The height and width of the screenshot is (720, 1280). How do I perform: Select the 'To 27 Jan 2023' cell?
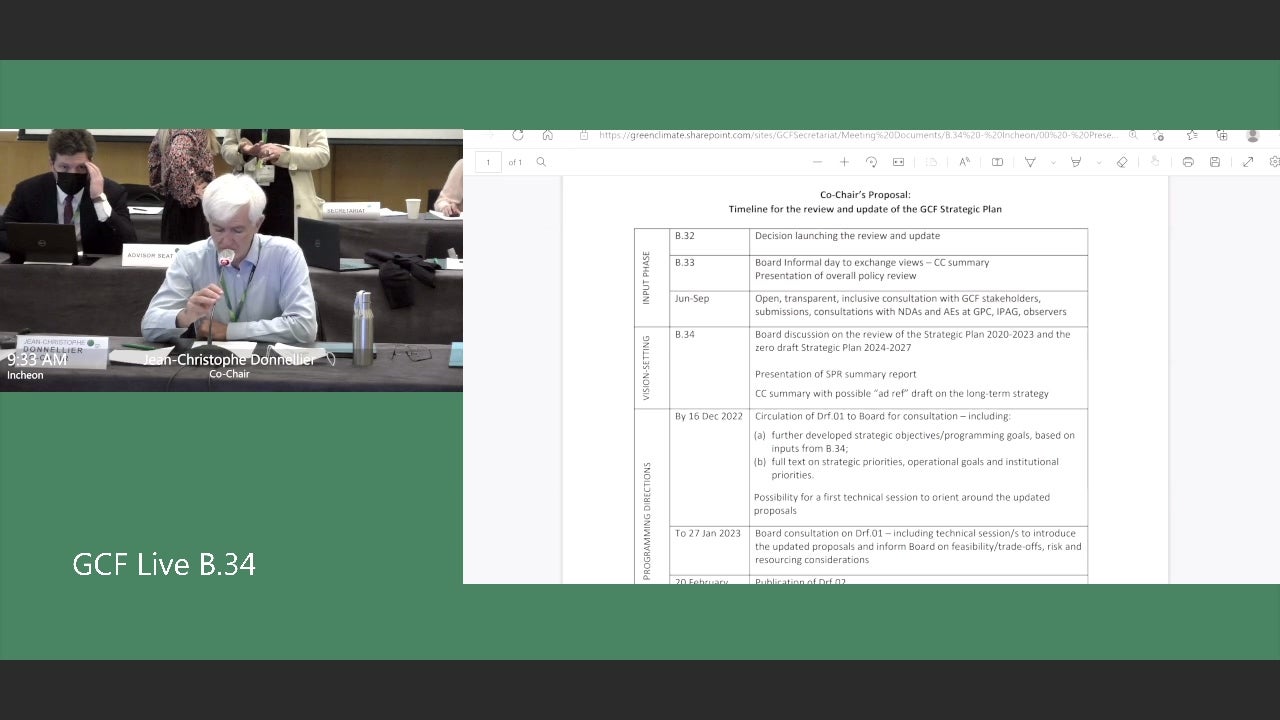click(x=709, y=550)
